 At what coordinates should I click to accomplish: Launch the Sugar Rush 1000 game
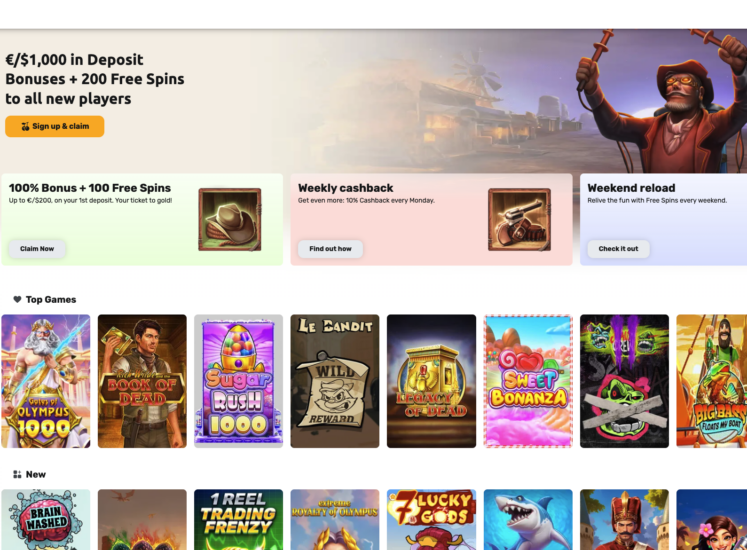pos(239,381)
